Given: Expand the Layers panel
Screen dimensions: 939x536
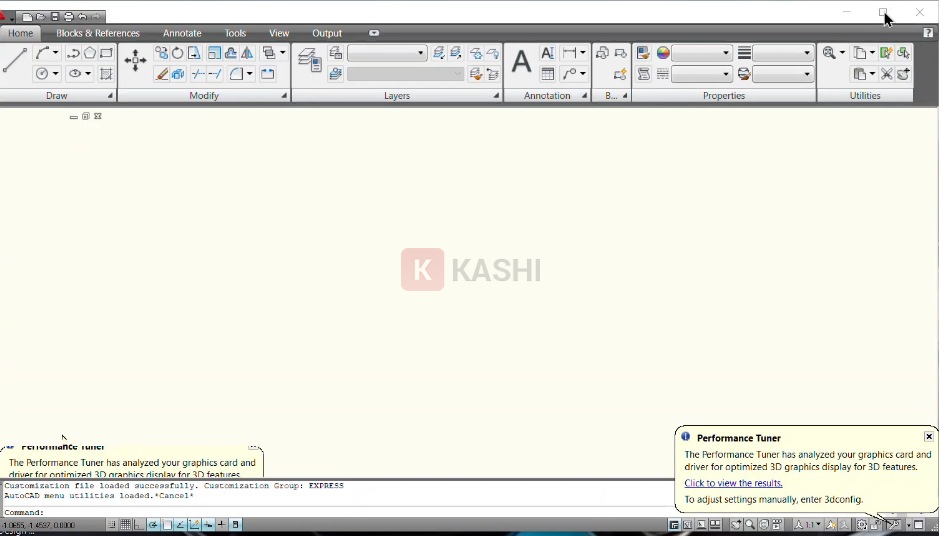Looking at the screenshot, I should (x=496, y=96).
